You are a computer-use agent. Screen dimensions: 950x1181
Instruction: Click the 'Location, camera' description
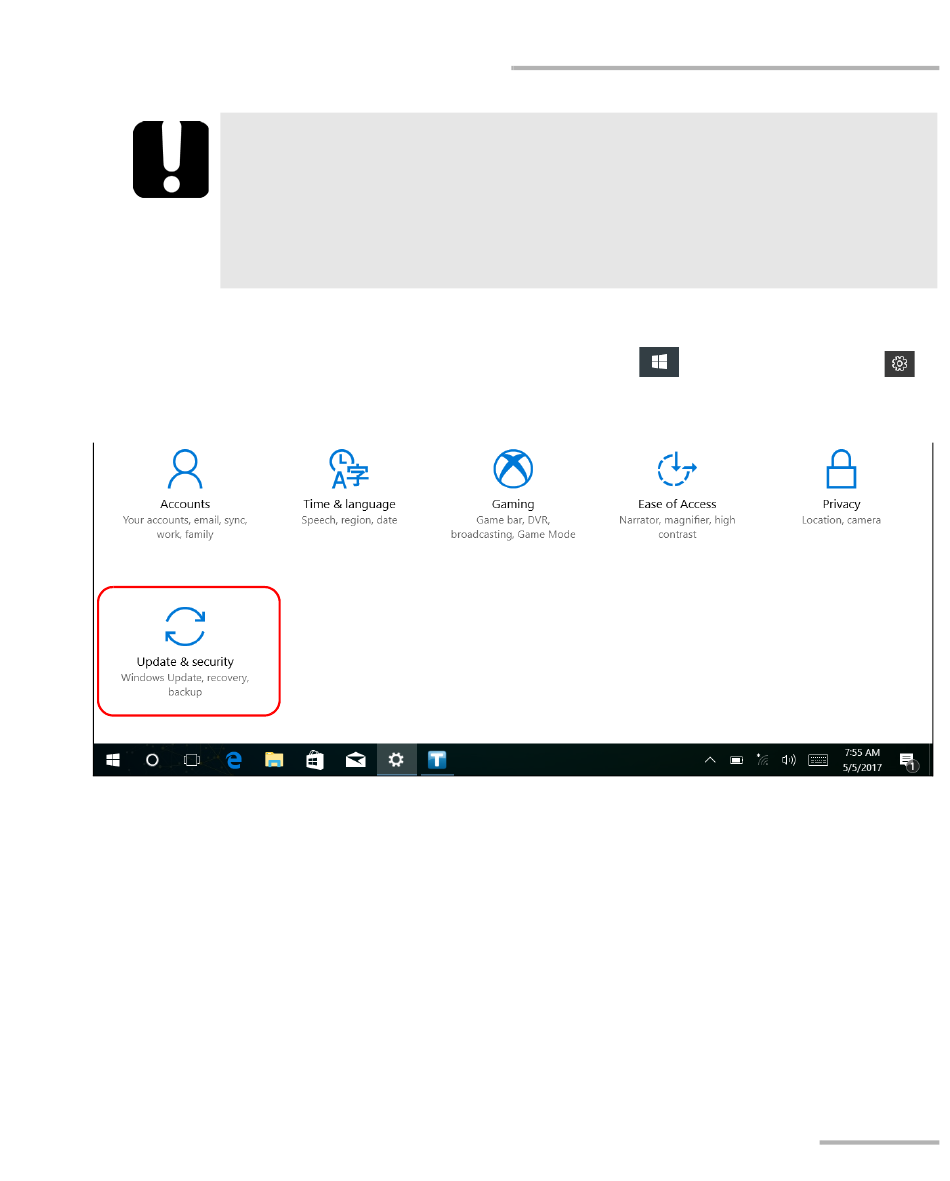(x=841, y=520)
